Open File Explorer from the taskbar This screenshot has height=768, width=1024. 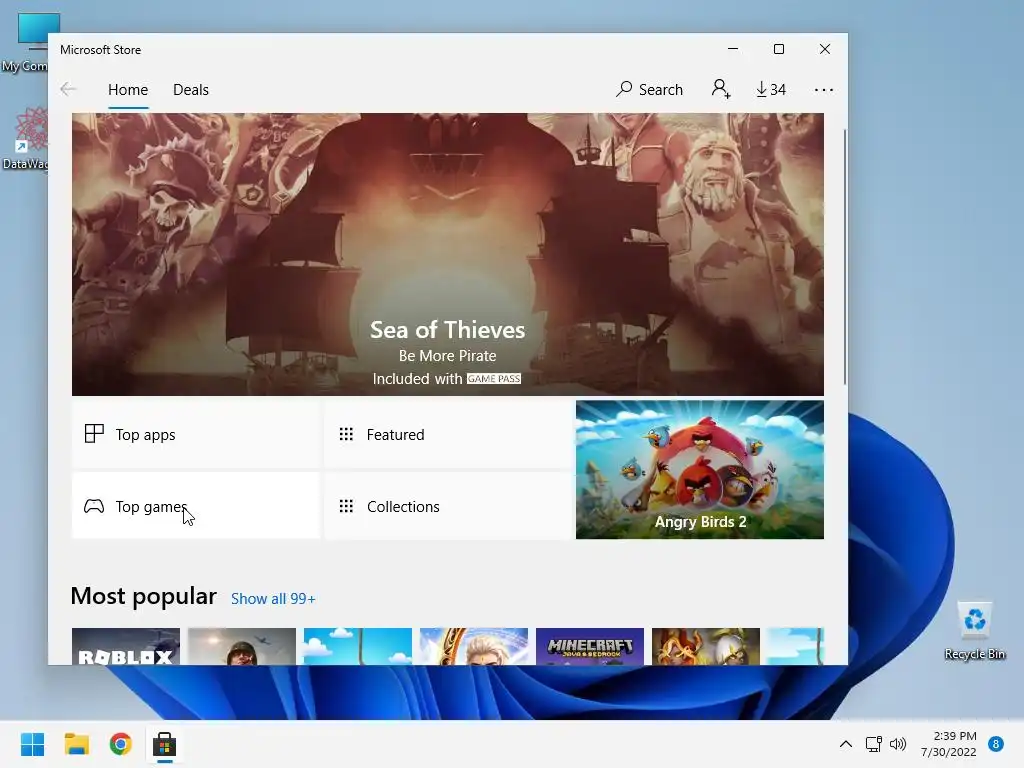coord(76,744)
